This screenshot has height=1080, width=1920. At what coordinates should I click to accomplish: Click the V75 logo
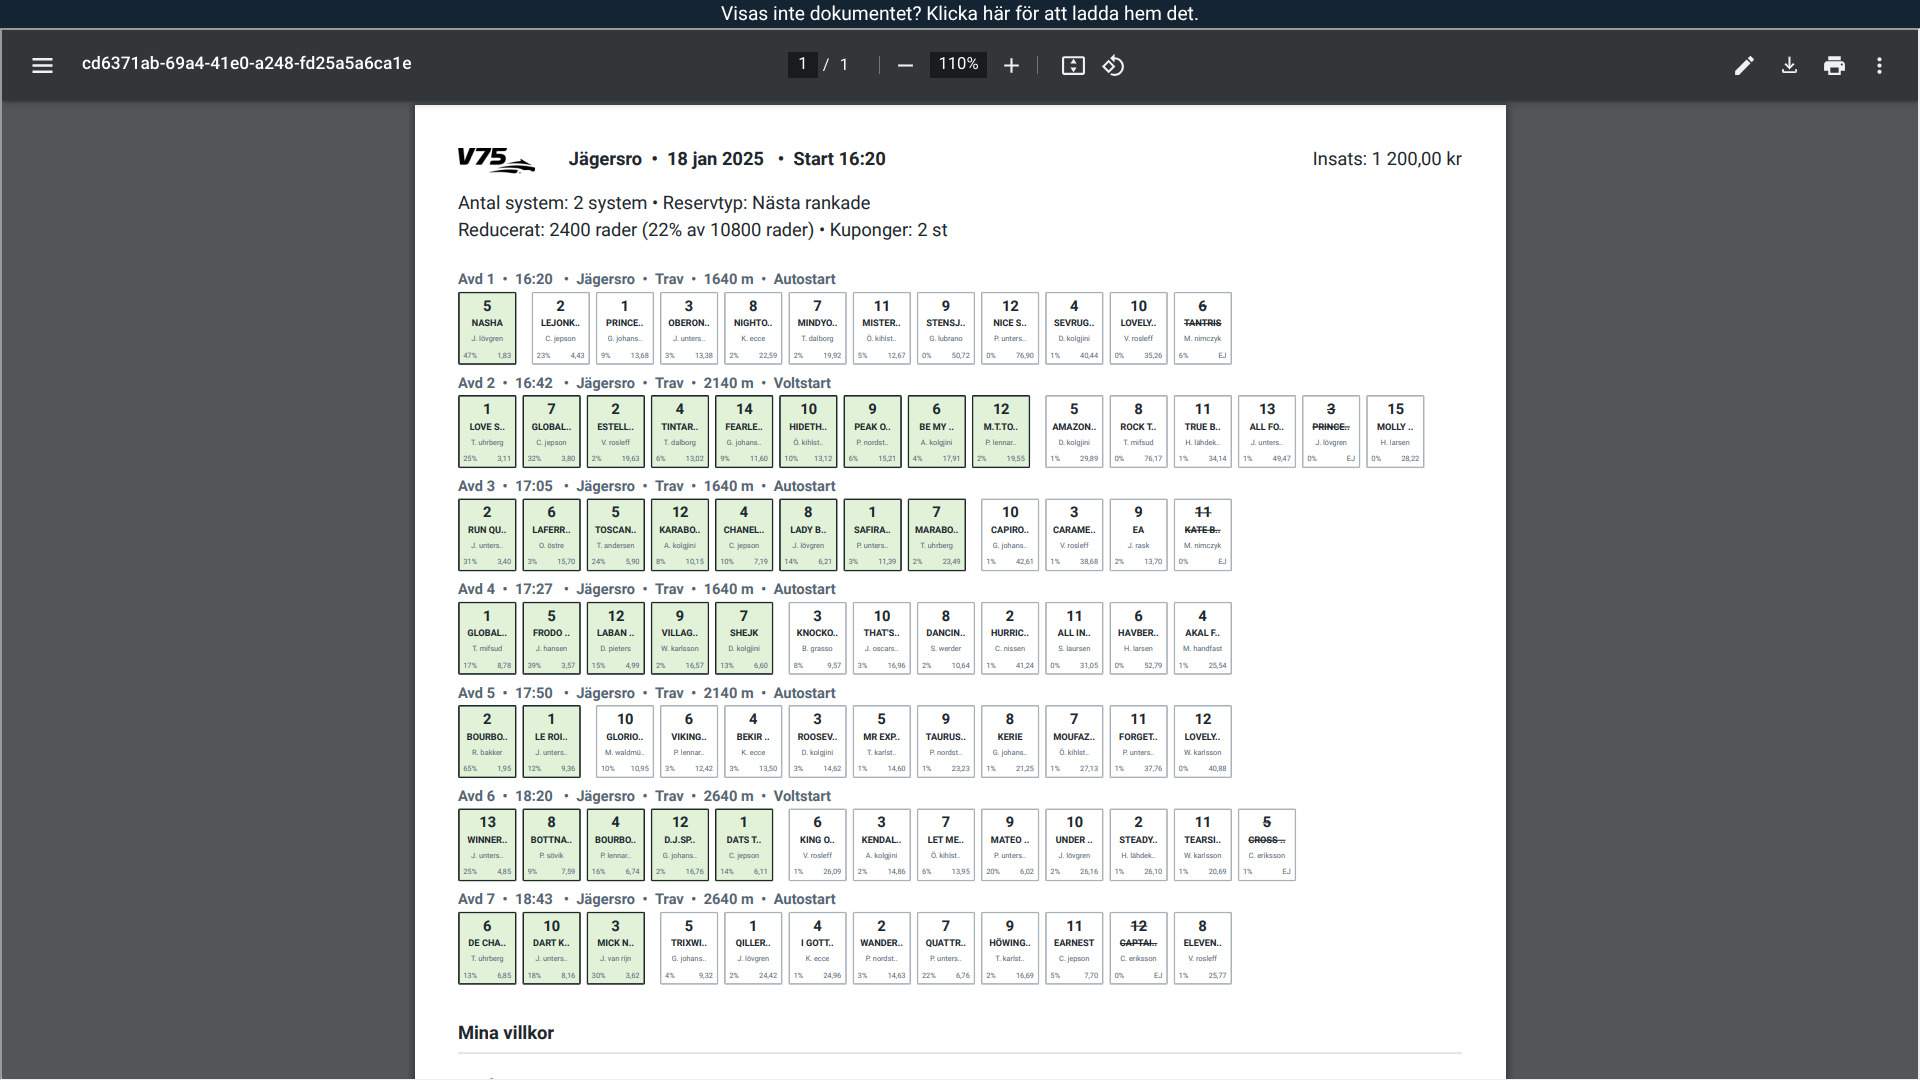pos(496,159)
